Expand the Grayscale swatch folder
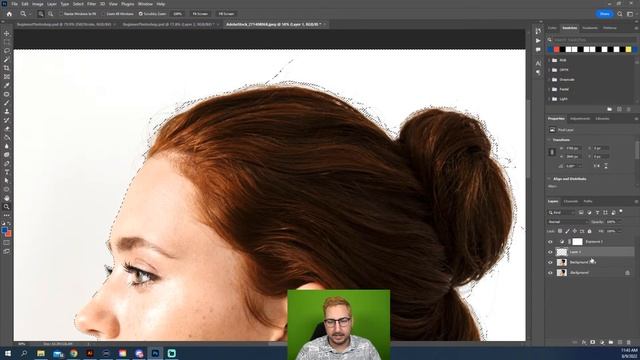 click(549, 80)
